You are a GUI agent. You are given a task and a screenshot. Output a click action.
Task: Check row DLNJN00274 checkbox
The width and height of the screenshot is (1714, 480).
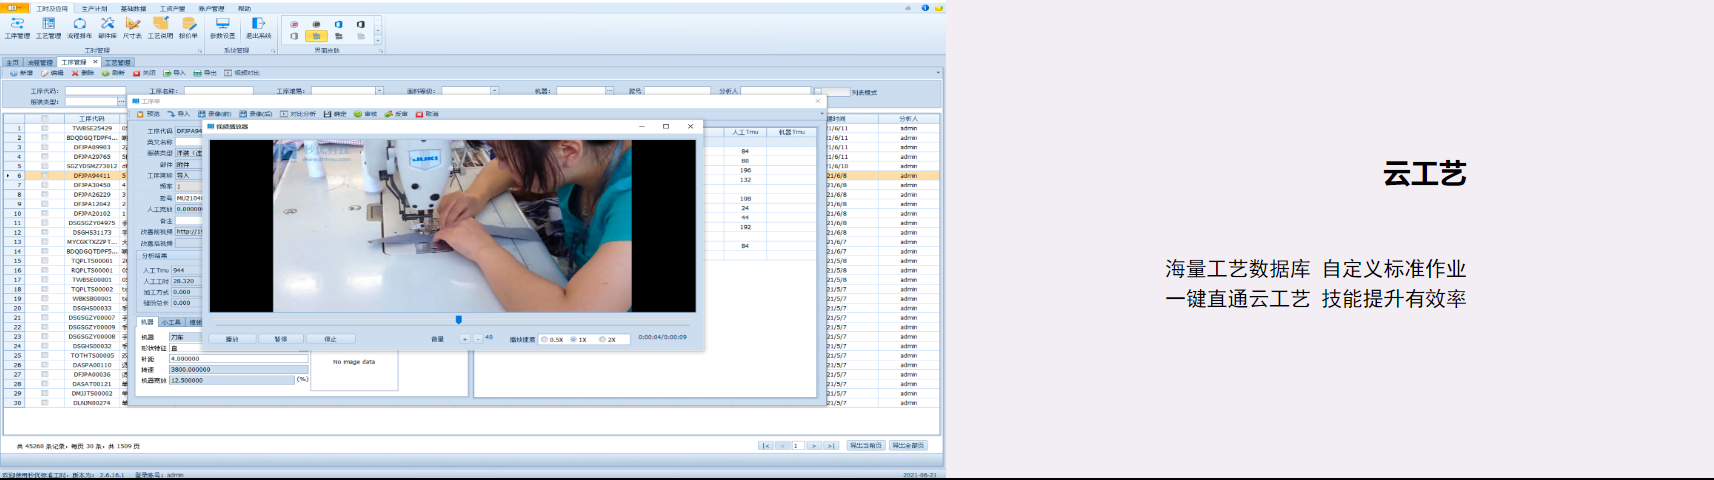tap(44, 403)
